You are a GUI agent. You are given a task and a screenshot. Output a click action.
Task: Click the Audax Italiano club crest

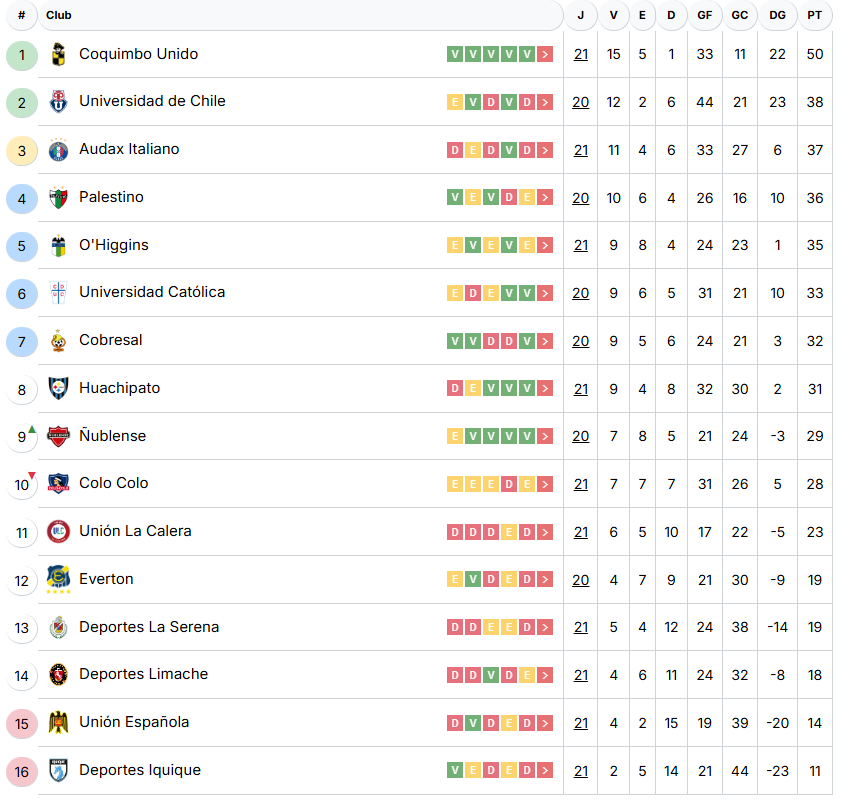tap(58, 149)
